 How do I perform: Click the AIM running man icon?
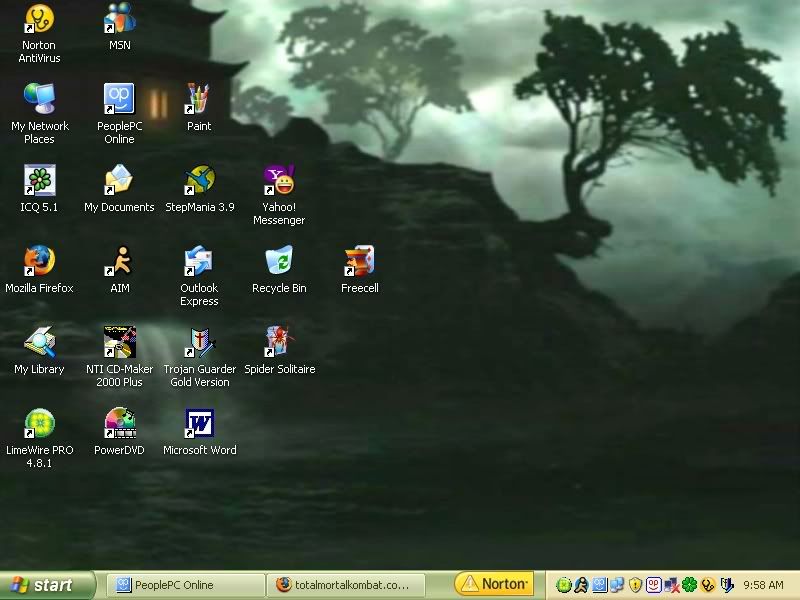point(119,261)
